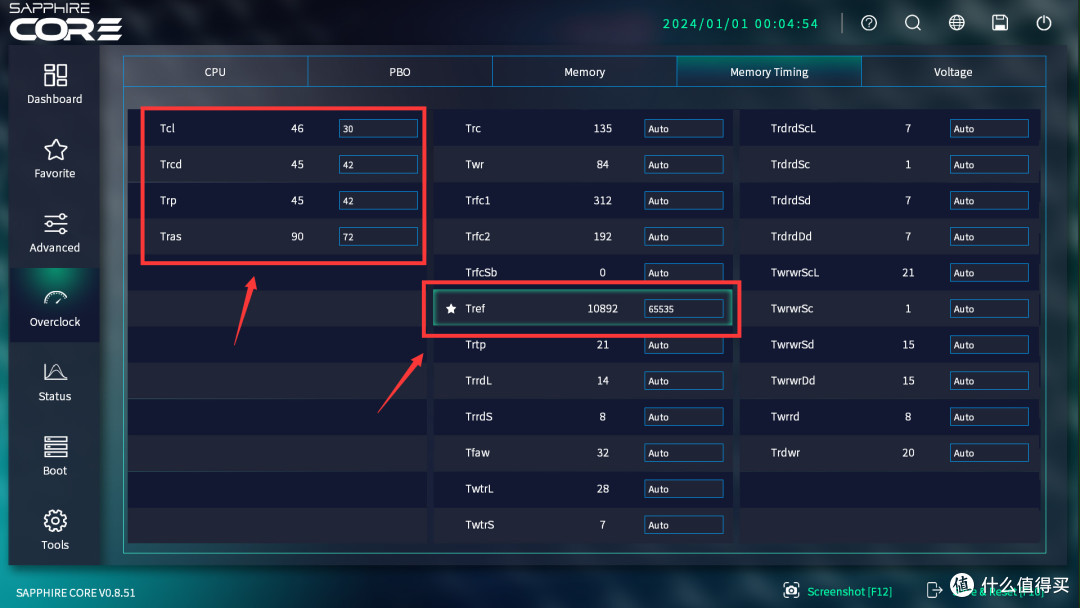The image size is (1080, 608).
Task: Click the Tras value field showing 72
Action: [x=378, y=237]
